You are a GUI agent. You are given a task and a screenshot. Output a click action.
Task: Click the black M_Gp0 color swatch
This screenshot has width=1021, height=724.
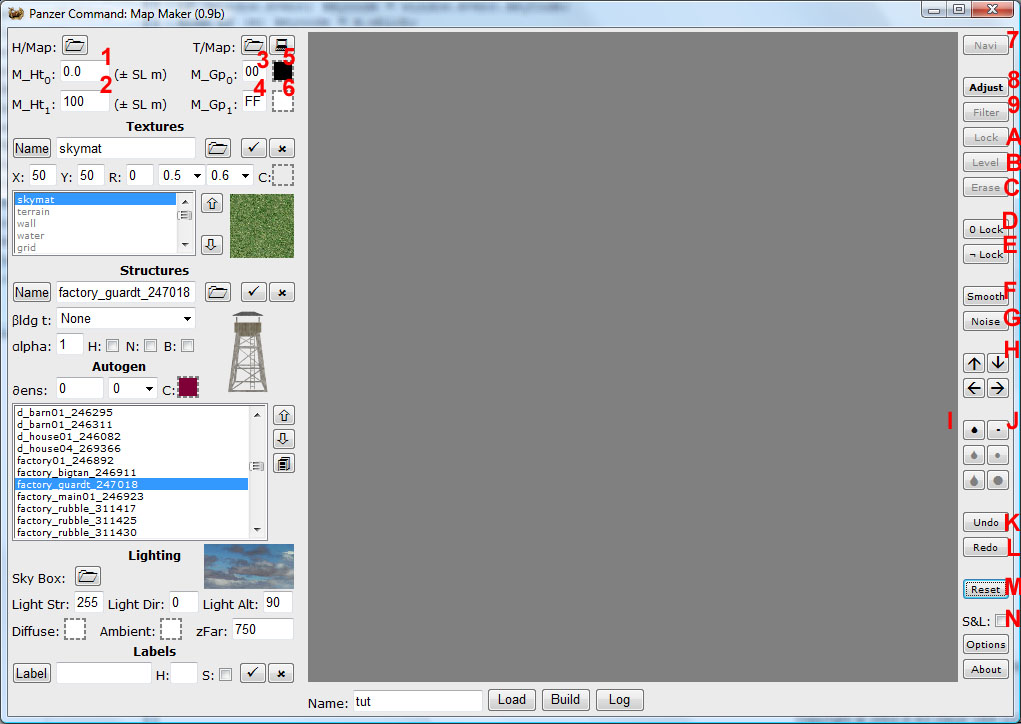pos(283,71)
